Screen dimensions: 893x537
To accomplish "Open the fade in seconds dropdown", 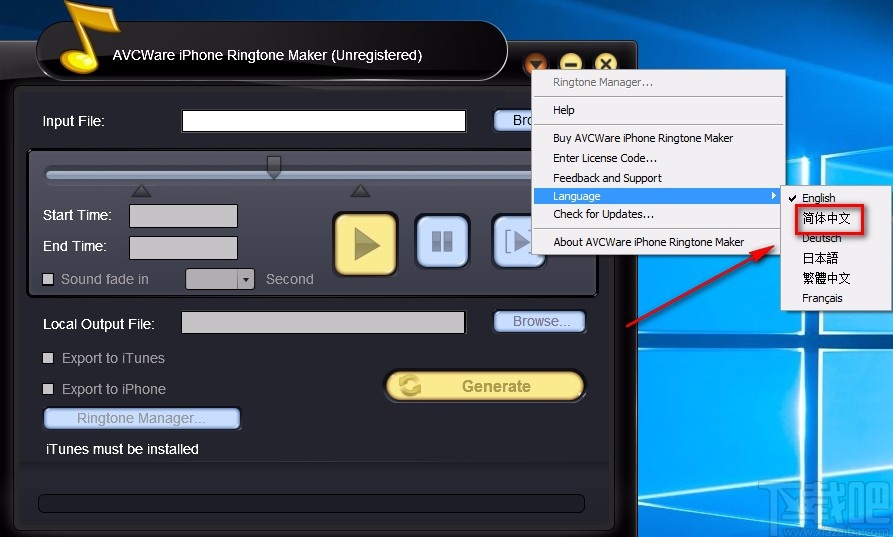I will [x=245, y=279].
